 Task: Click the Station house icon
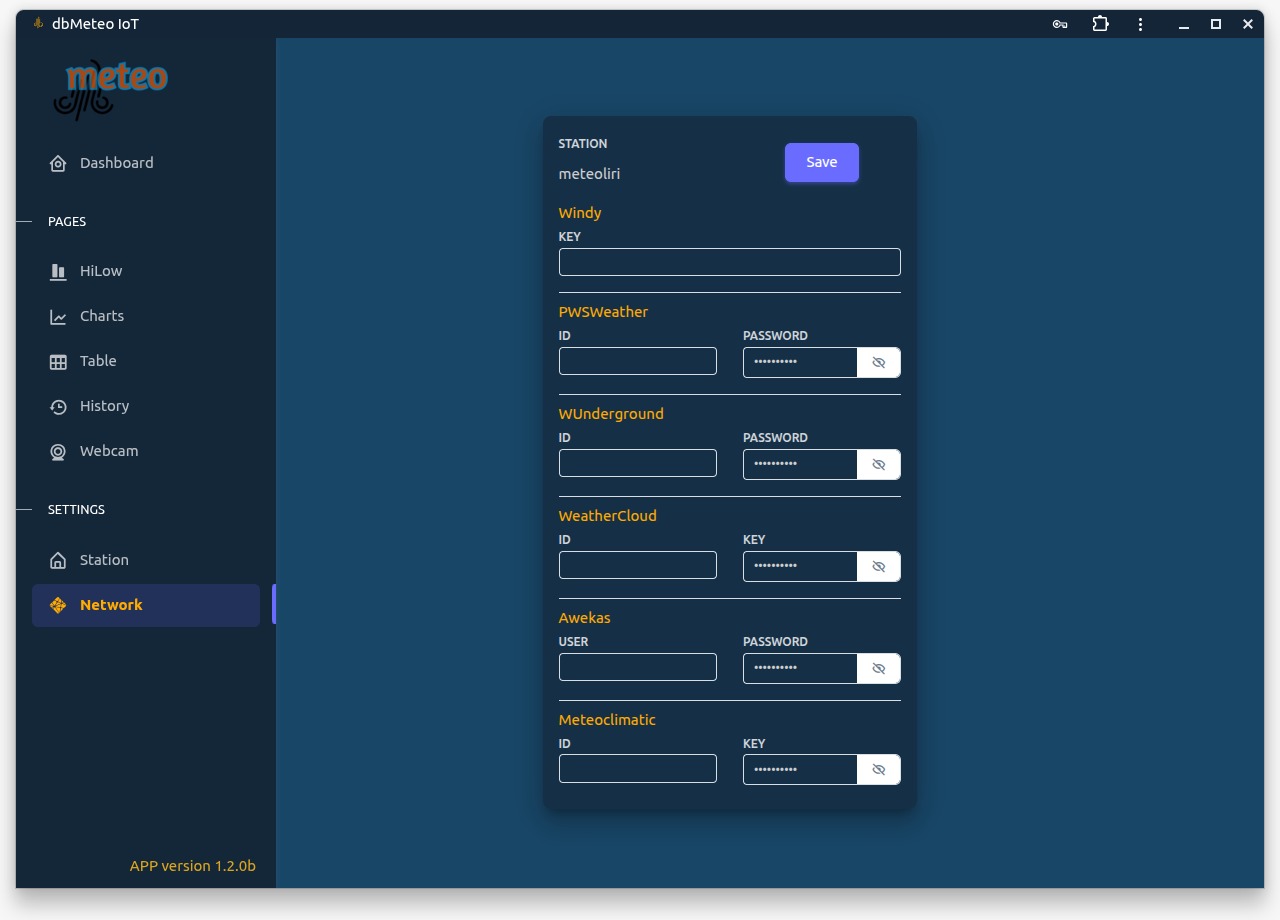tap(58, 560)
